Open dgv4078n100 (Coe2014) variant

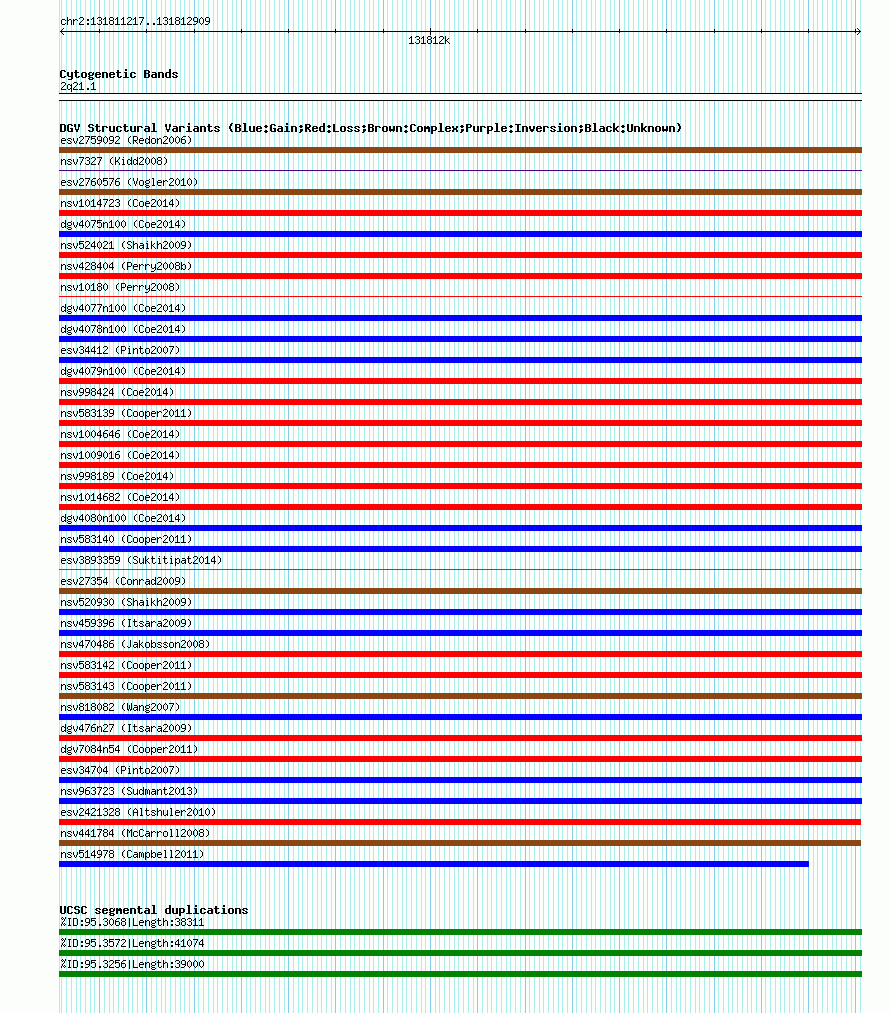[123, 329]
